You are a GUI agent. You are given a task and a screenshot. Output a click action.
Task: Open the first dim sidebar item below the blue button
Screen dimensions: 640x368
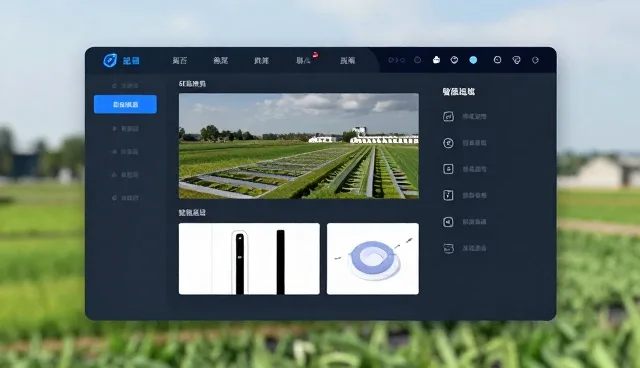pyautogui.click(x=125, y=129)
